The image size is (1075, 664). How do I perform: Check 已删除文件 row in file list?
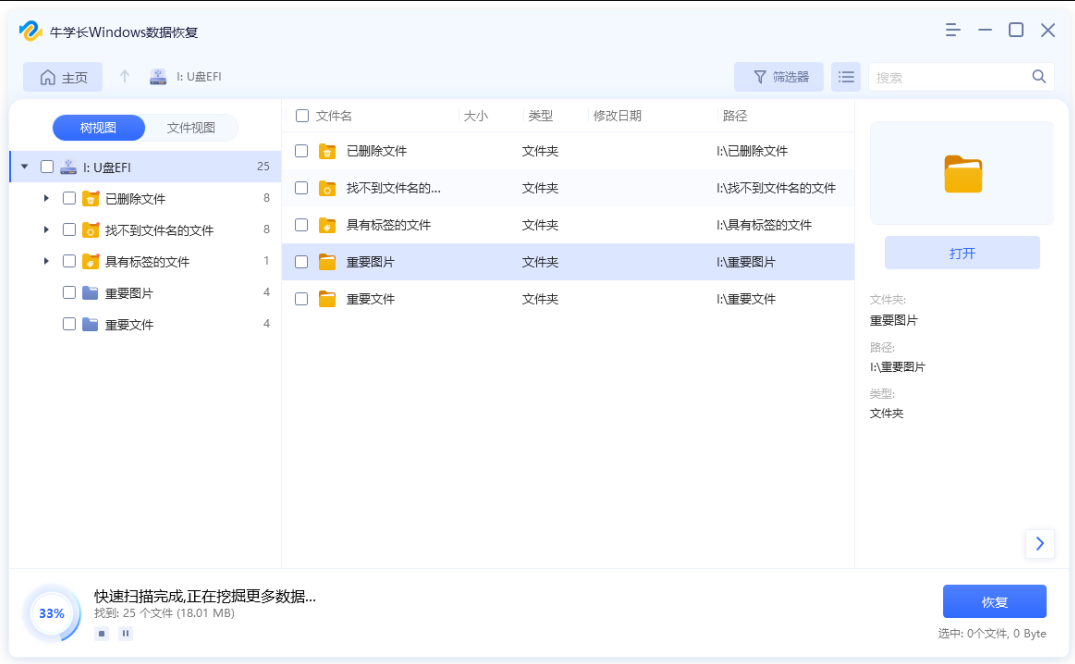[302, 151]
